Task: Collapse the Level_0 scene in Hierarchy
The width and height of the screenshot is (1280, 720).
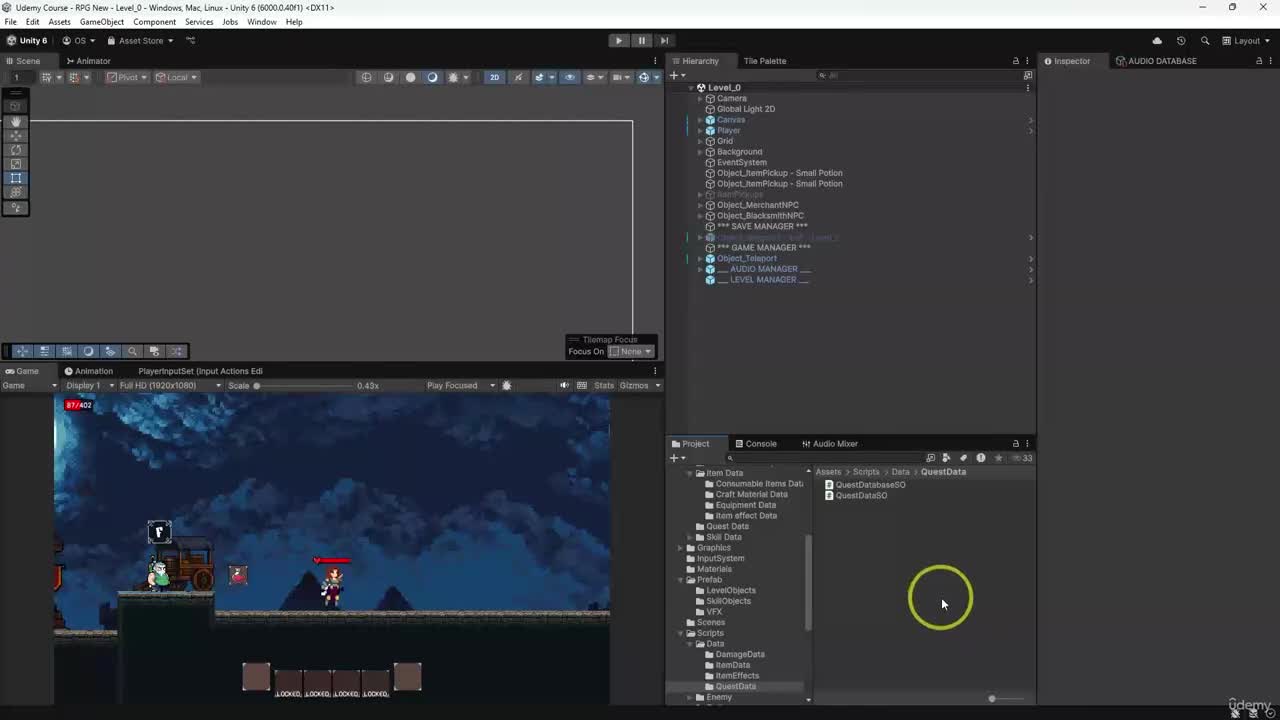Action: 690,88
